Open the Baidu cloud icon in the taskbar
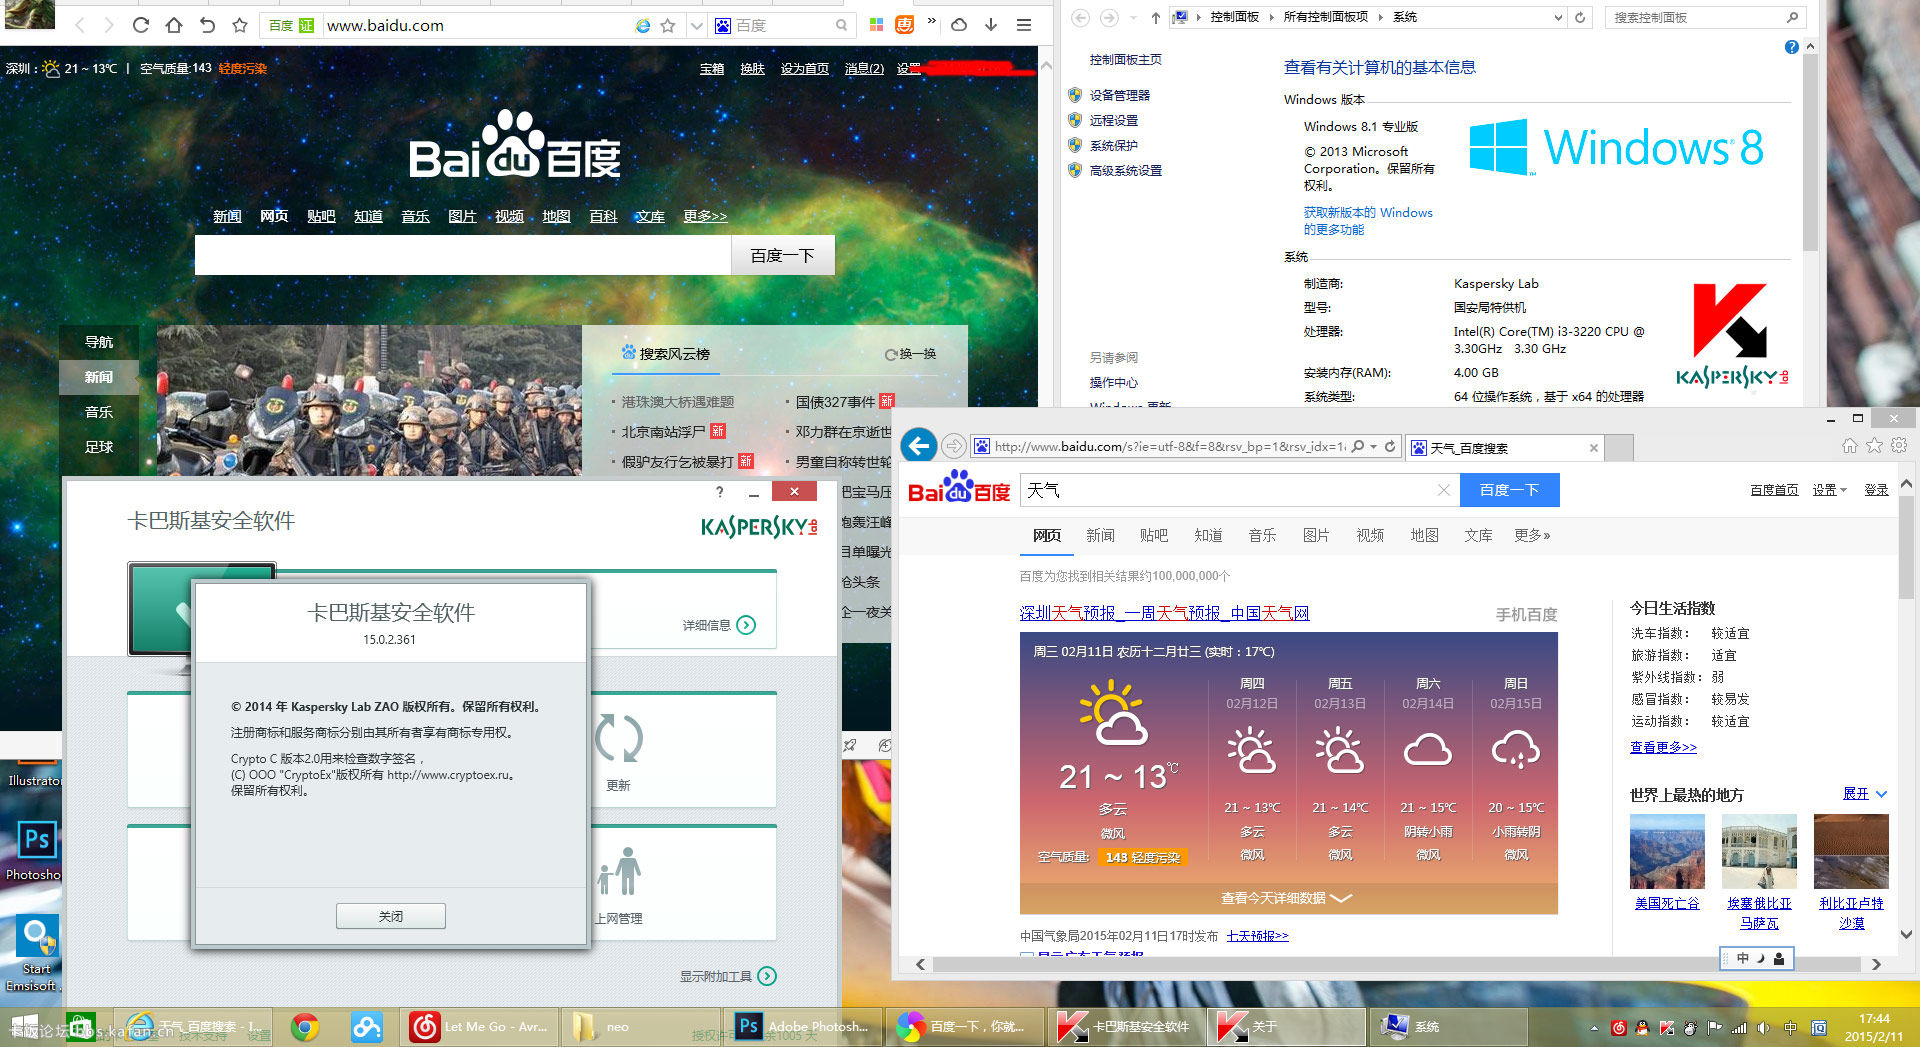This screenshot has width=1920, height=1047. point(367,1027)
